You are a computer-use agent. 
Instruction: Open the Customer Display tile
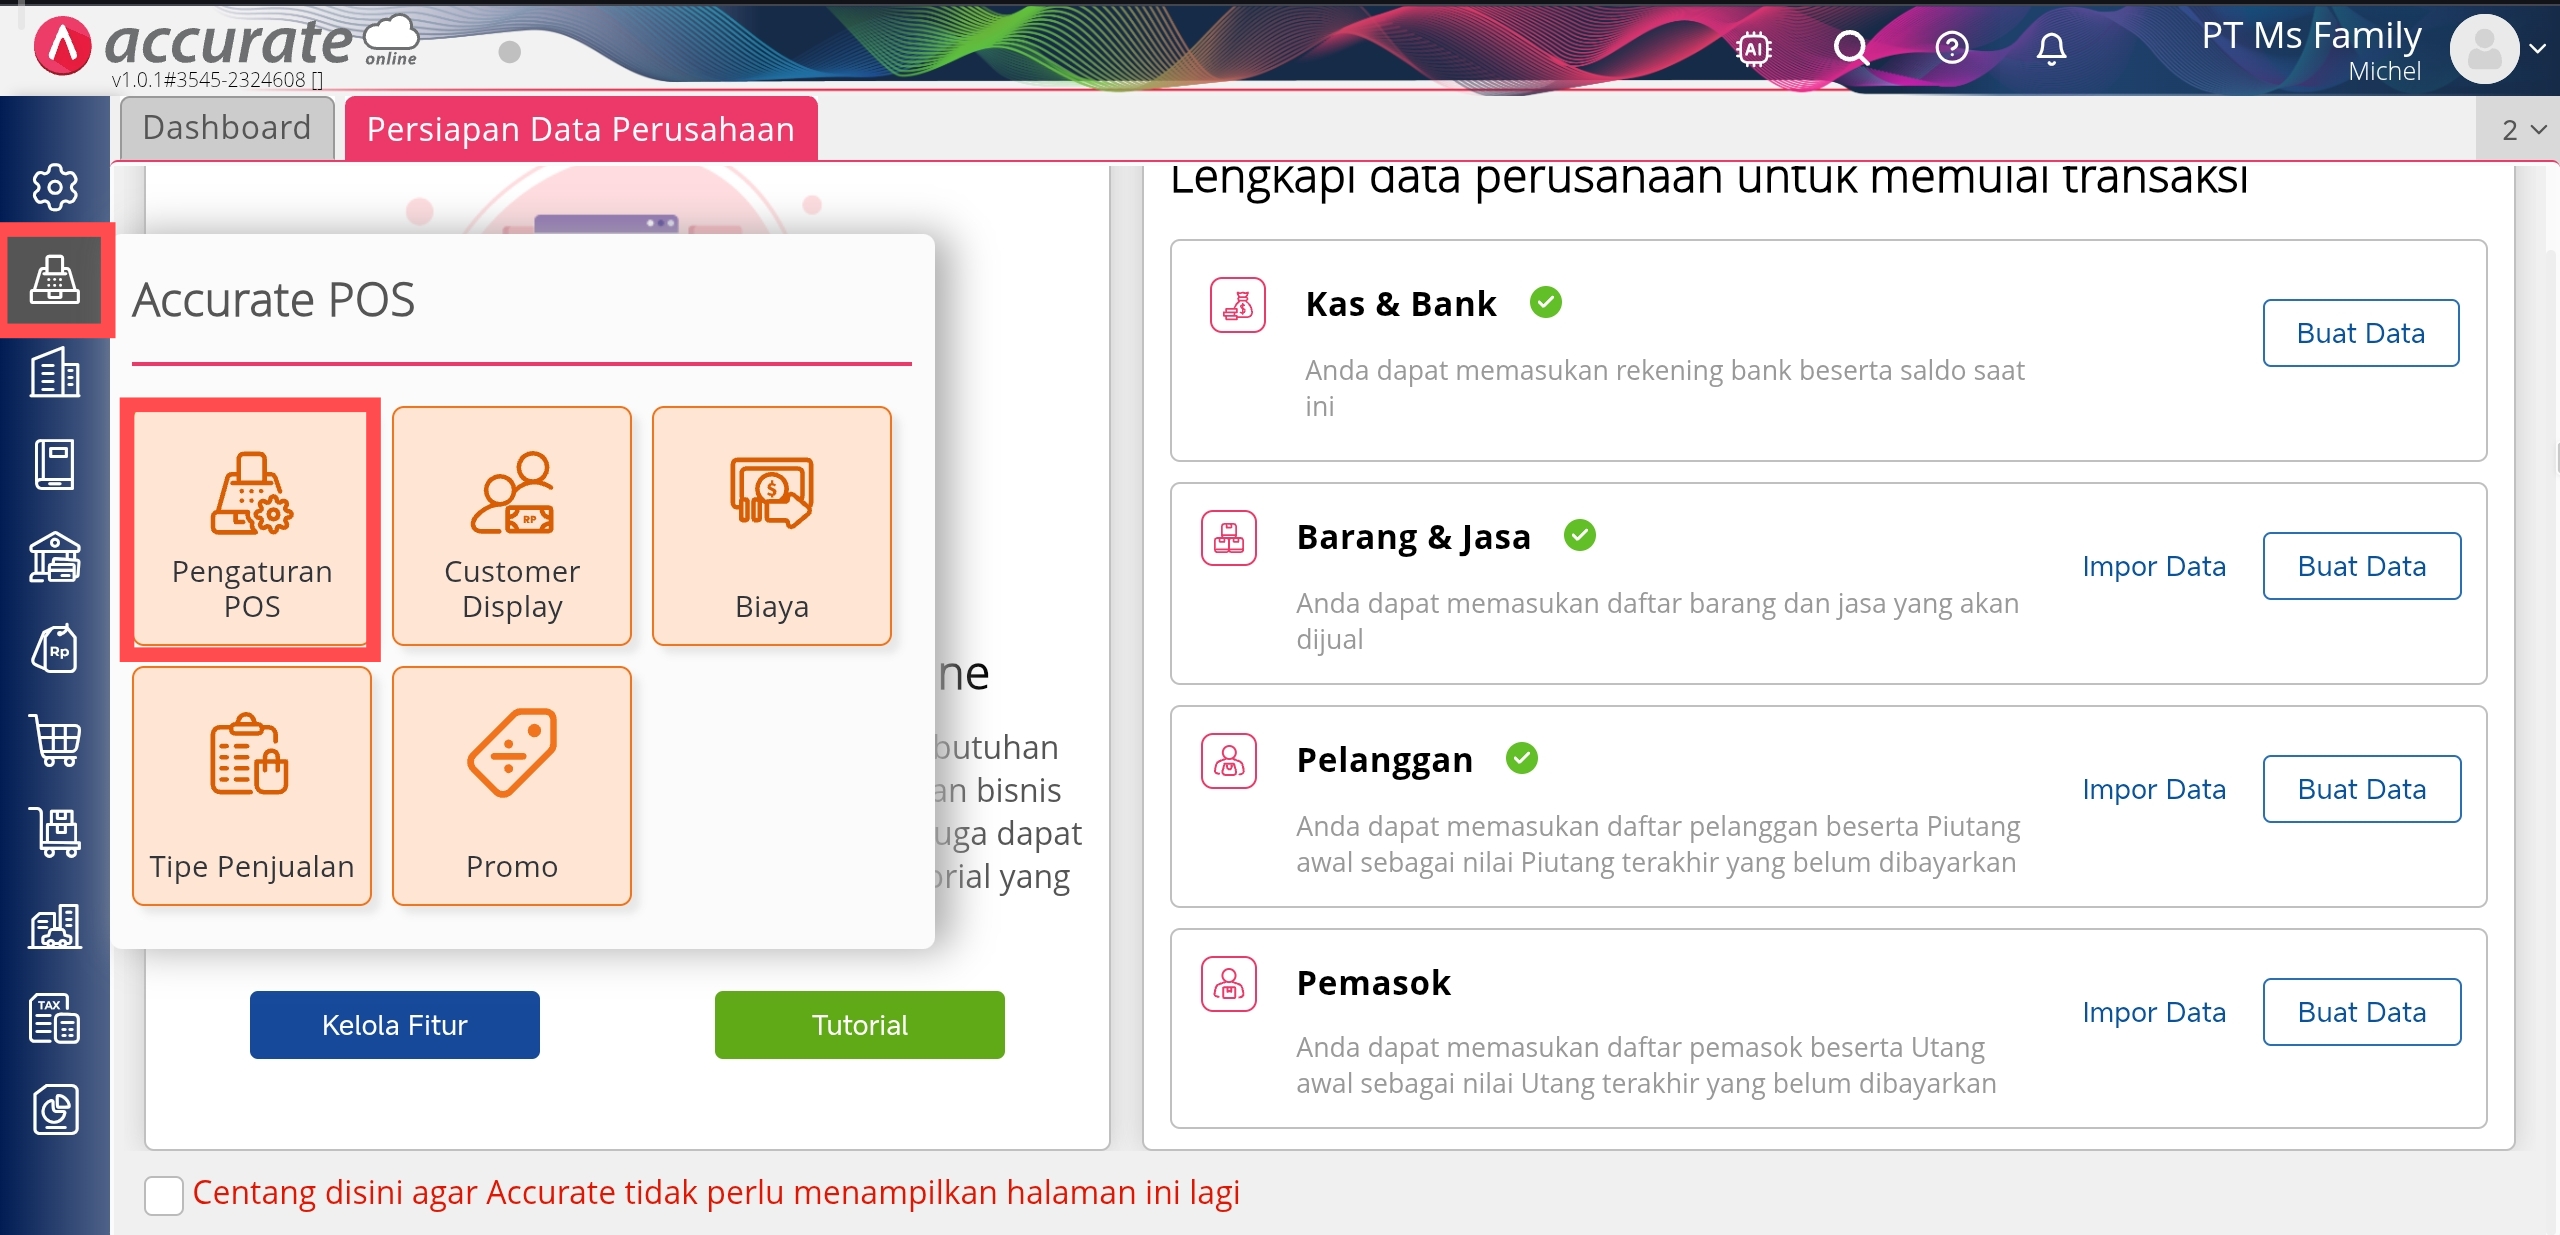512,526
